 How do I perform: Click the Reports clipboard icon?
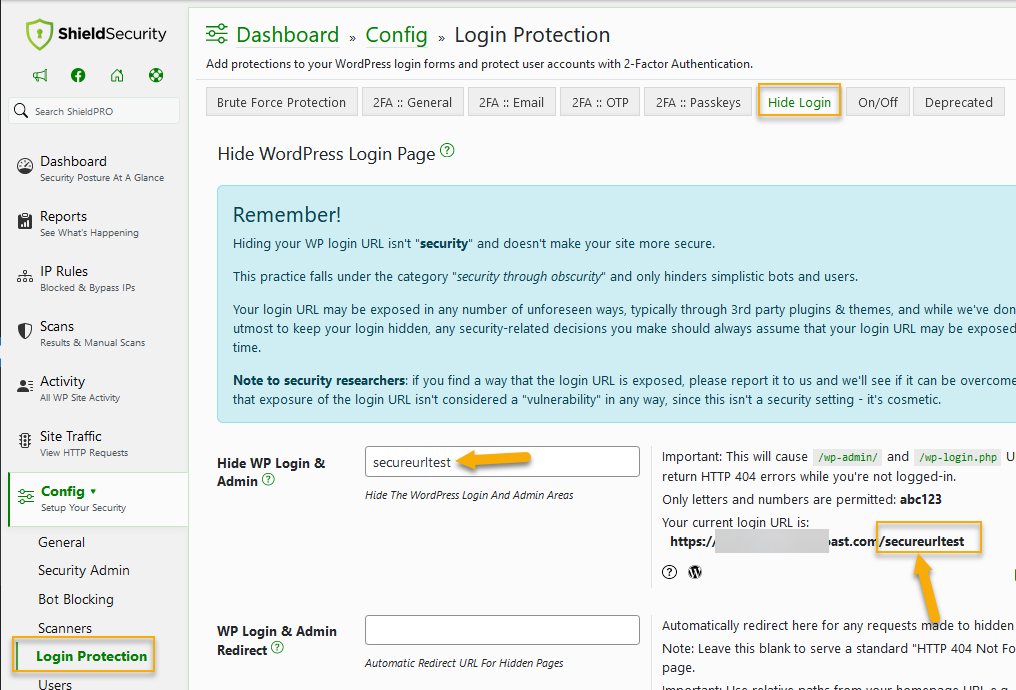tap(25, 222)
